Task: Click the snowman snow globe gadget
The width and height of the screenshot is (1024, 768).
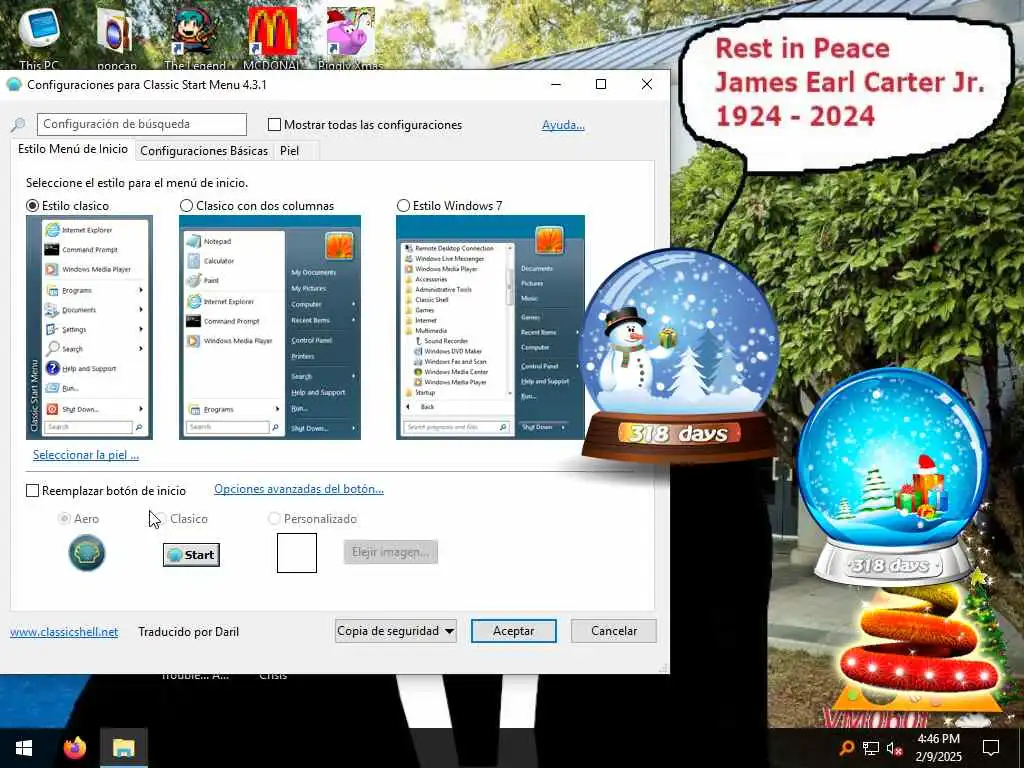Action: point(679,356)
